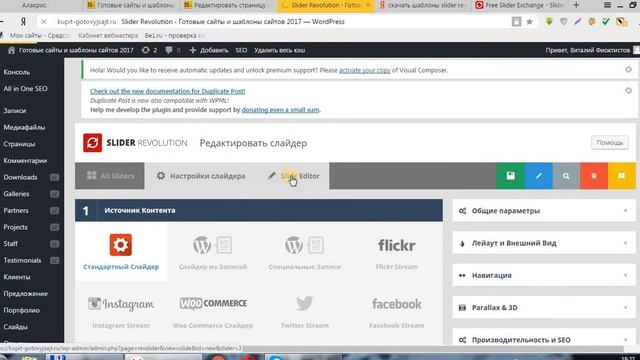Choose the Flickr Stream source
640x360 pixels.
(396, 252)
